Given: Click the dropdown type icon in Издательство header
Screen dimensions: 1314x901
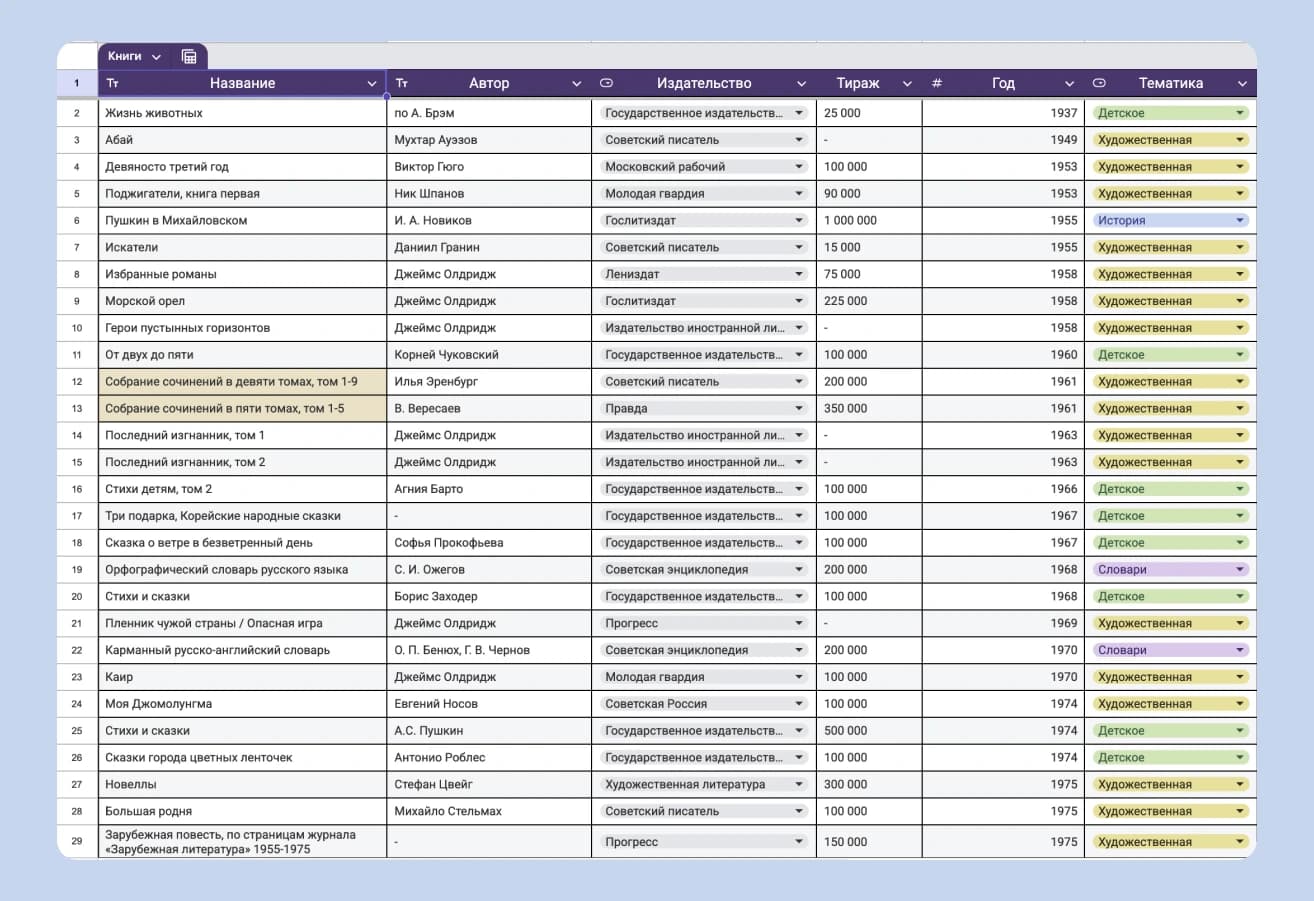Looking at the screenshot, I should (x=606, y=83).
